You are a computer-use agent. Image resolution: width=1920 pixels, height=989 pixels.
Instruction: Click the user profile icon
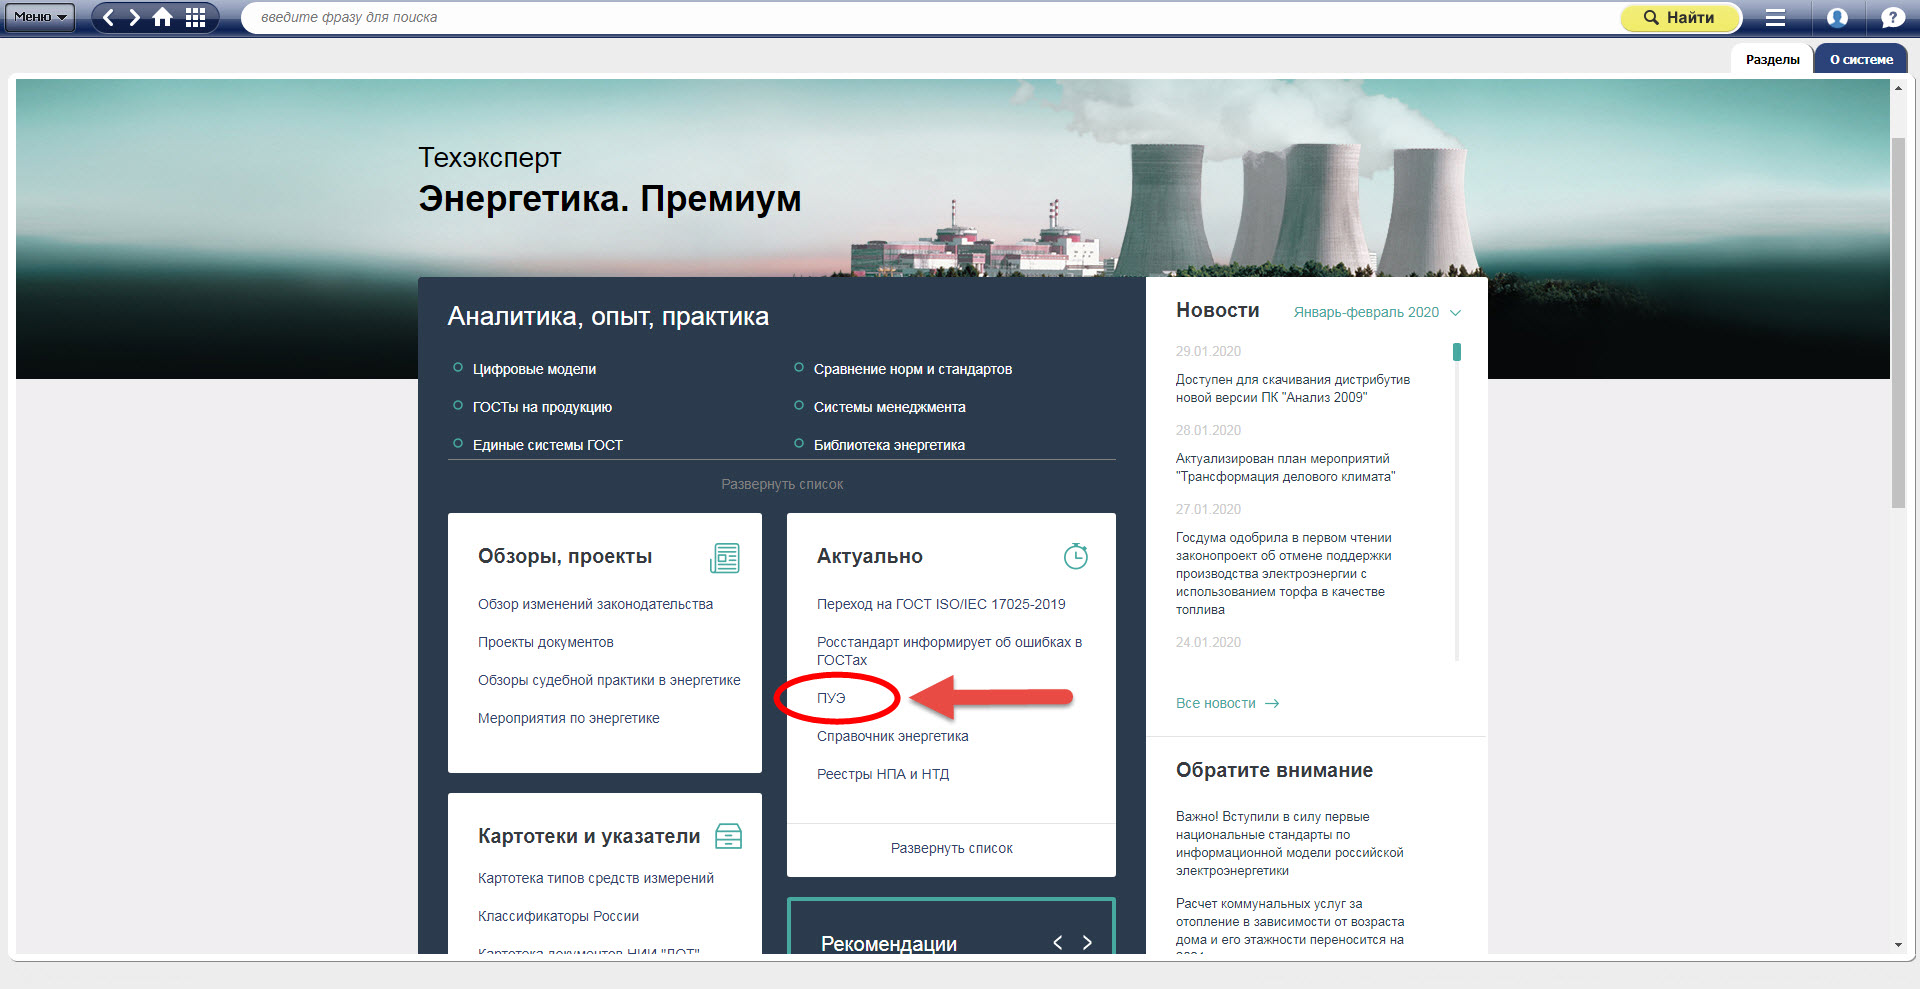(1837, 17)
